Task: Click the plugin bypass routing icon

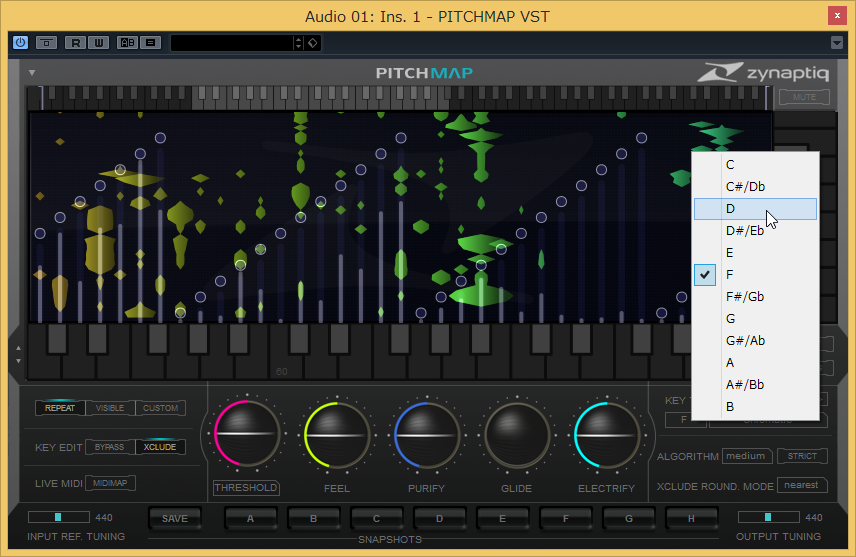Action: point(46,43)
